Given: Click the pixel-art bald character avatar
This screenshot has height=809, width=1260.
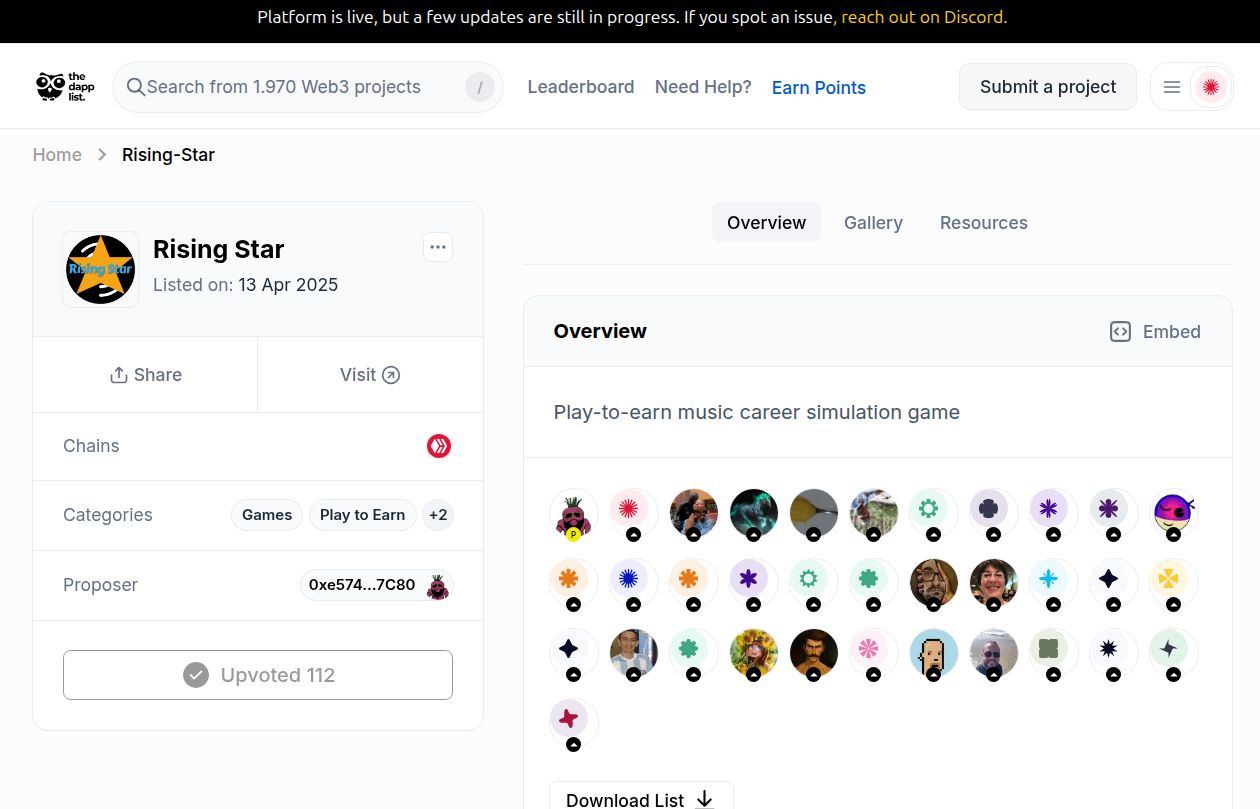Looking at the screenshot, I should [x=933, y=654].
